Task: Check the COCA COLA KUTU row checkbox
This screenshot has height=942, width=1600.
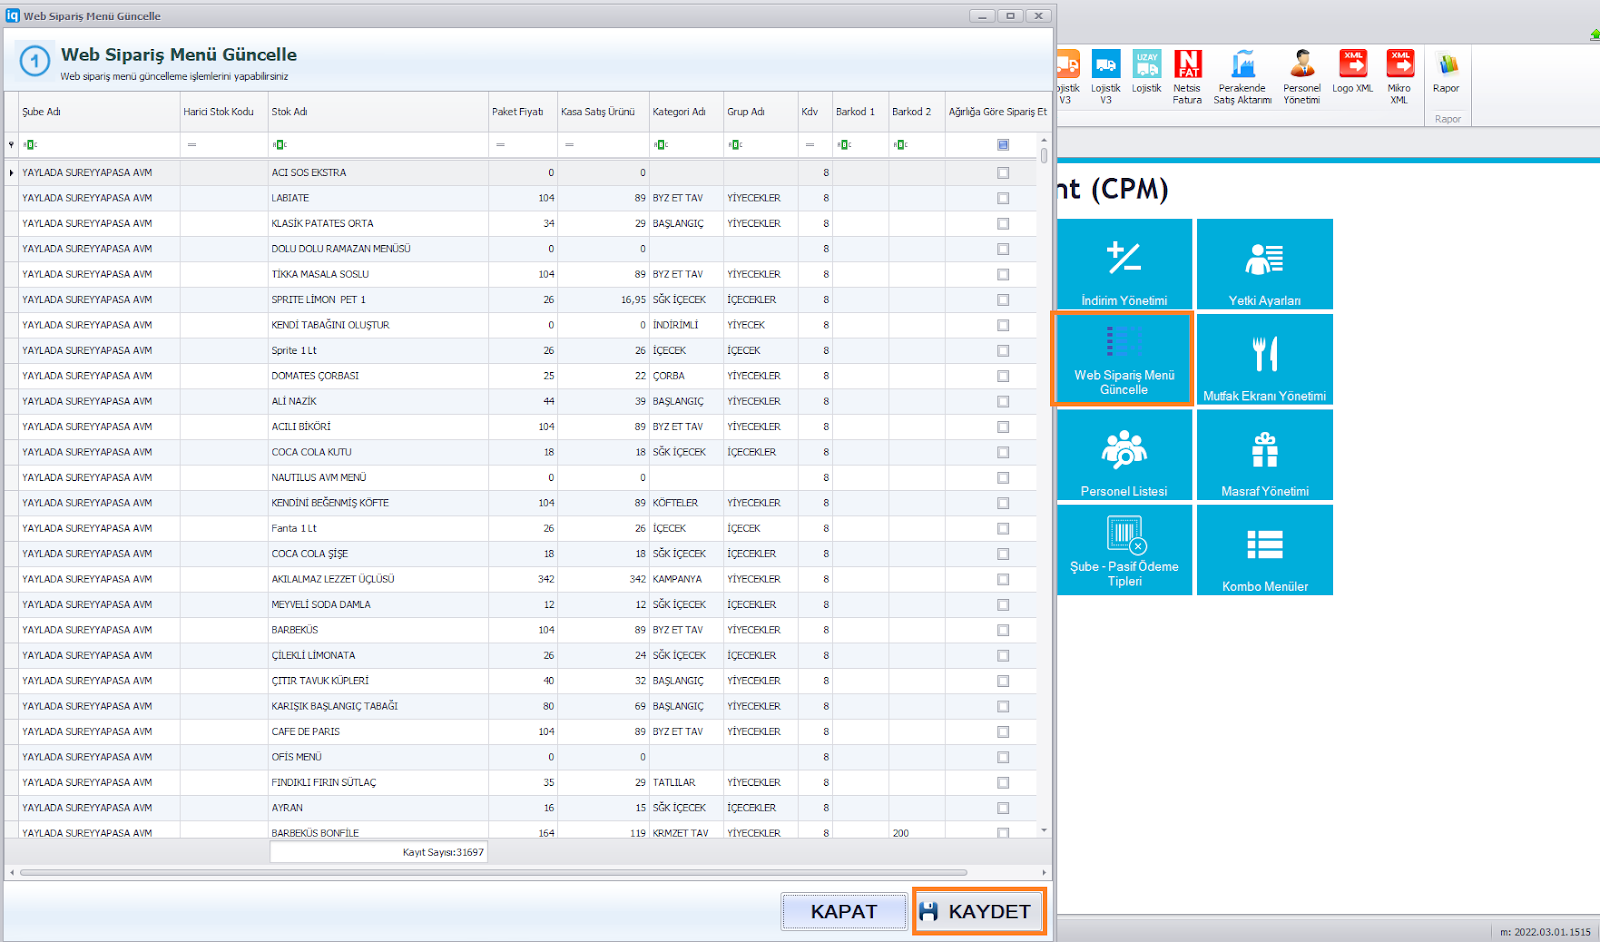Action: [1003, 452]
